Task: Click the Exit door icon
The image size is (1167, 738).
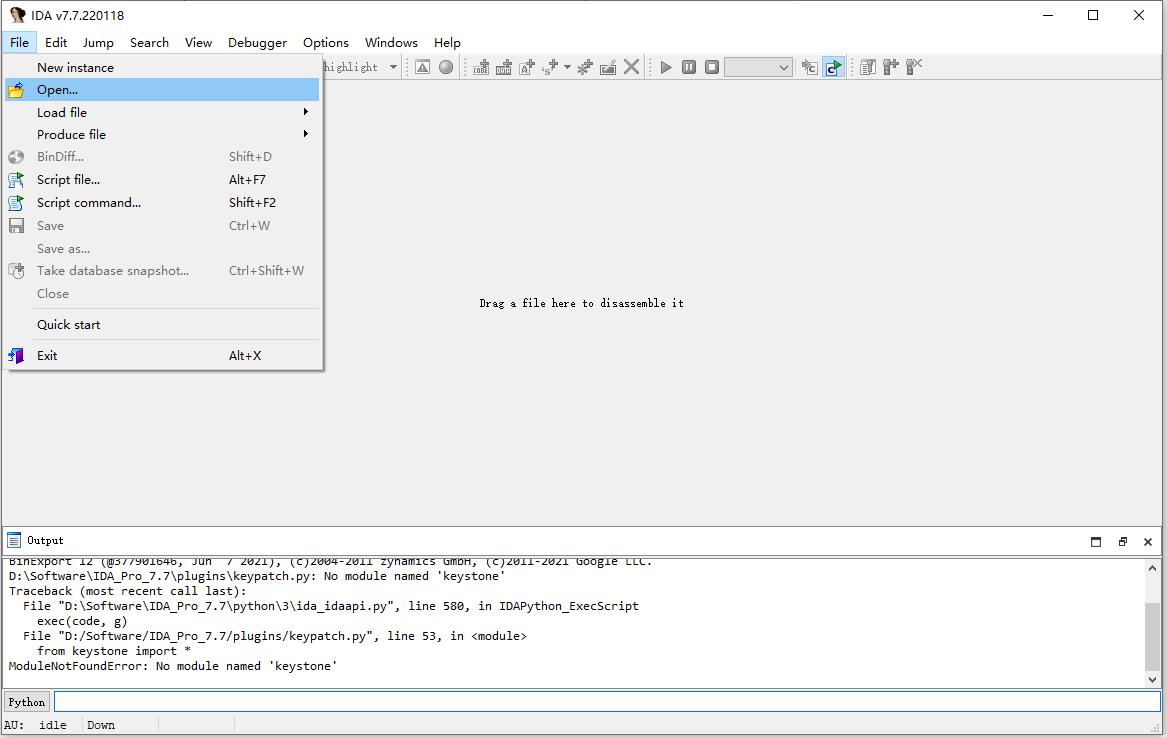Action: [16, 356]
